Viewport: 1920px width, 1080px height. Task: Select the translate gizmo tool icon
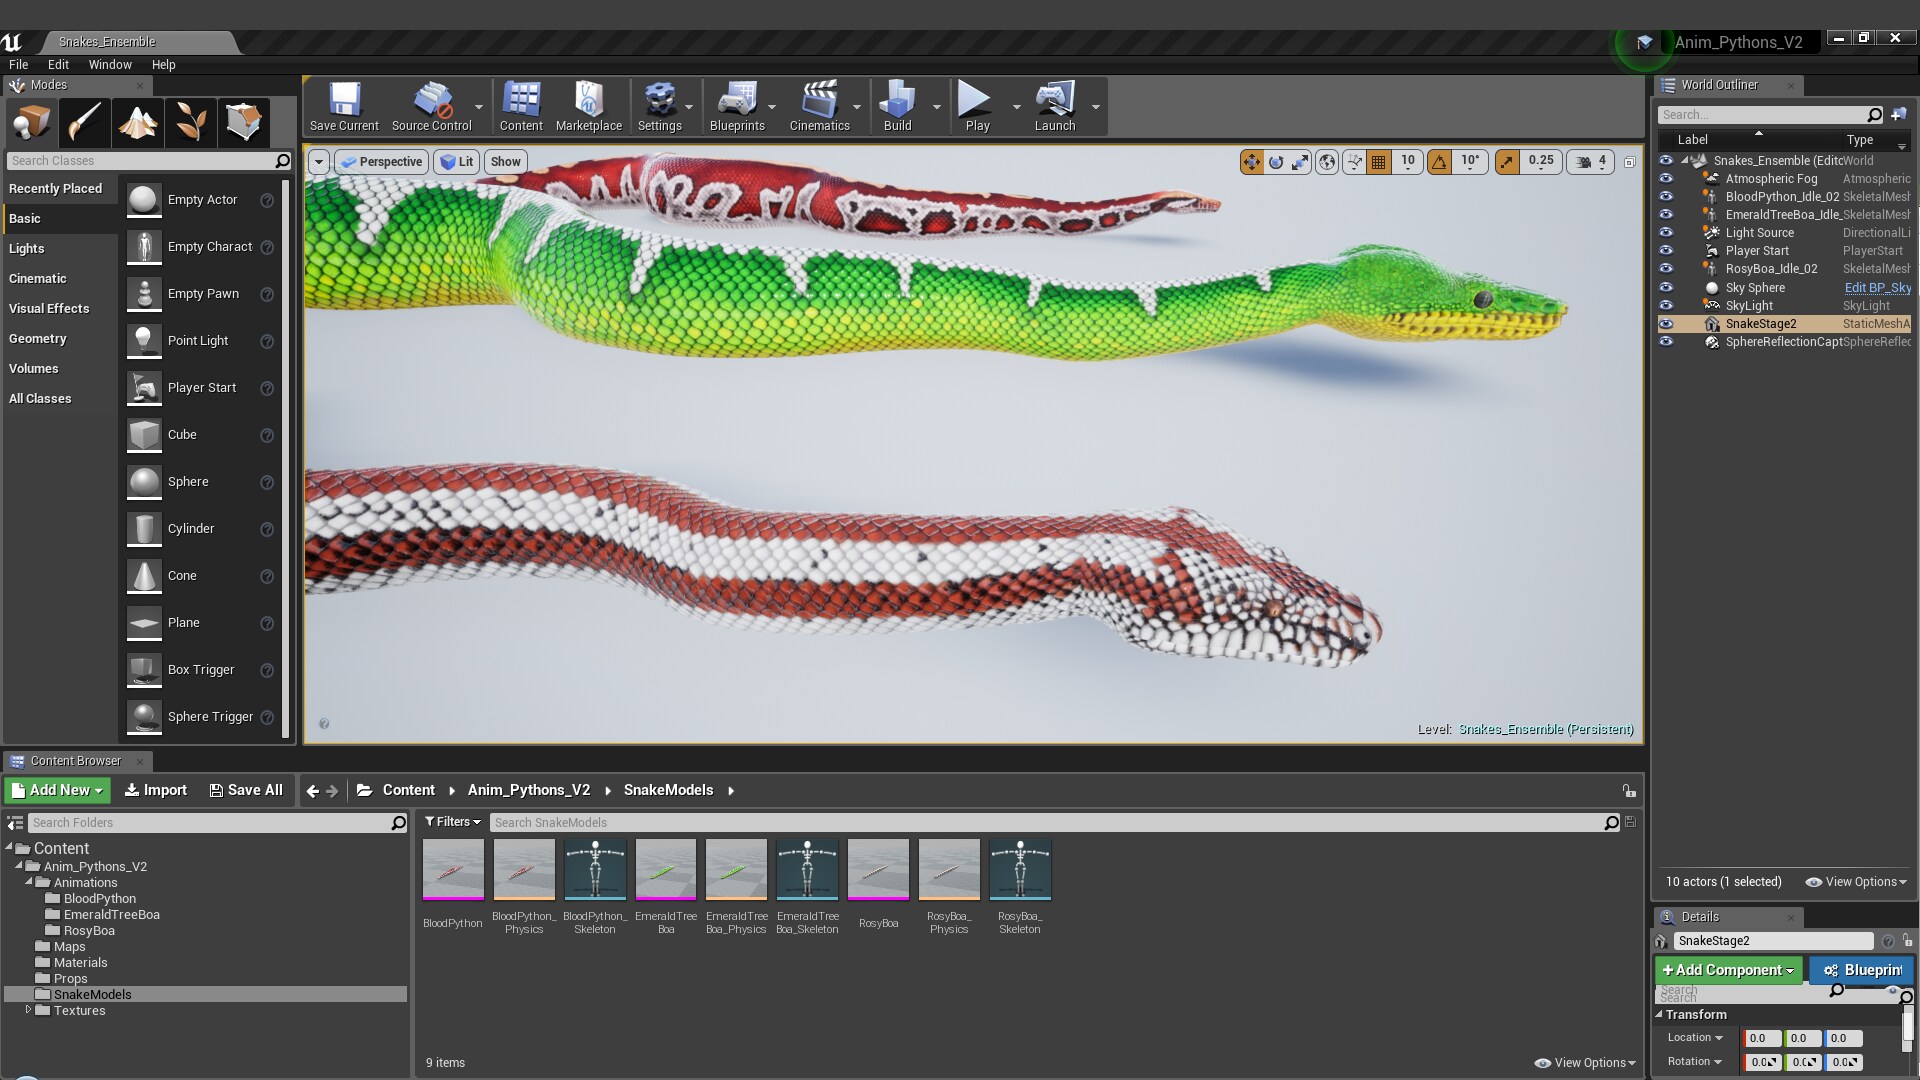tap(1251, 162)
